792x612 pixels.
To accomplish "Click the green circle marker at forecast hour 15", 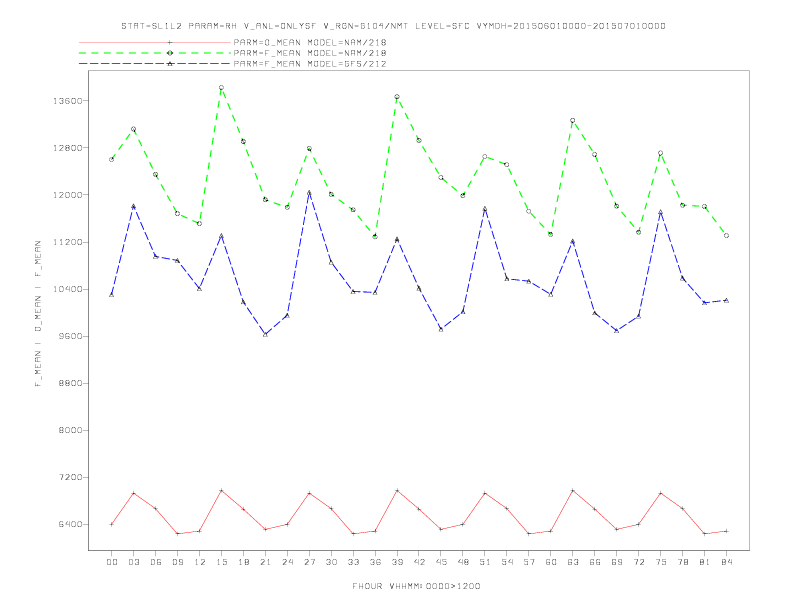I will [221, 88].
